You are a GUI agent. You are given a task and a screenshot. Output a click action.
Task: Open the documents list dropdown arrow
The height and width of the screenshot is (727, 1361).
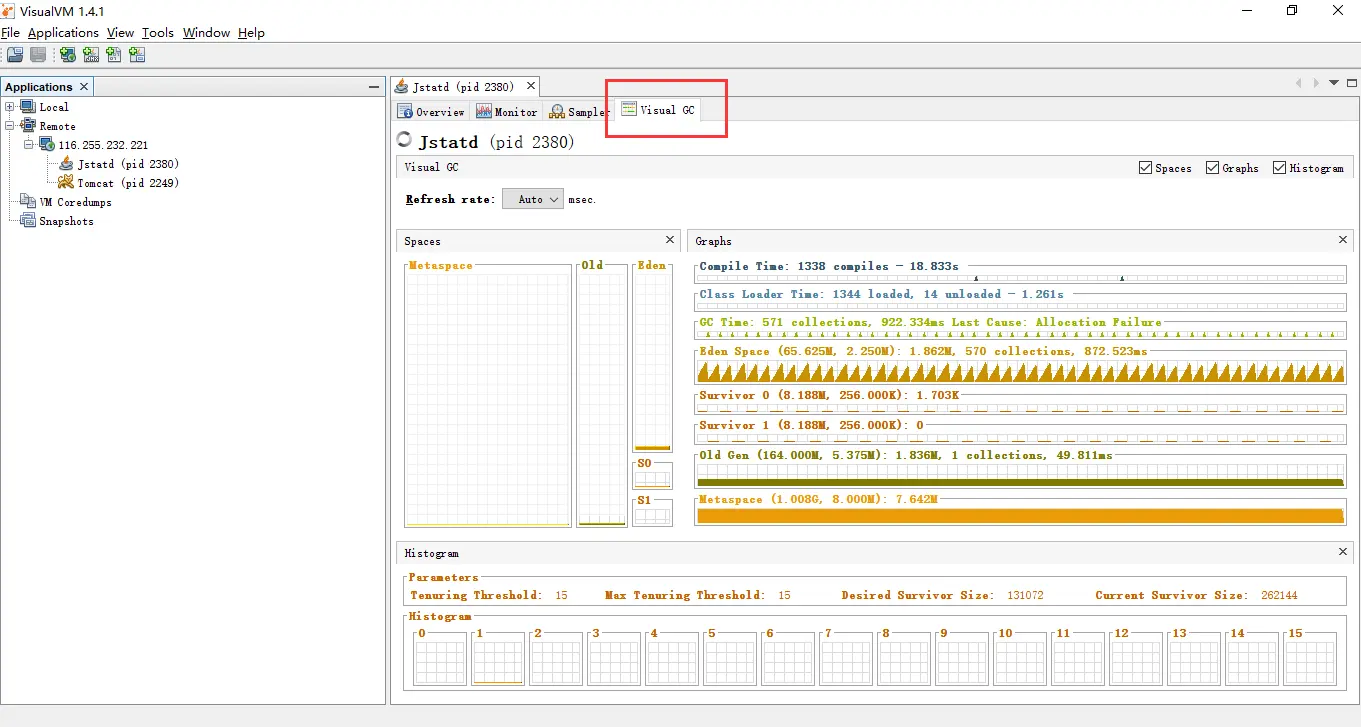[x=1334, y=83]
